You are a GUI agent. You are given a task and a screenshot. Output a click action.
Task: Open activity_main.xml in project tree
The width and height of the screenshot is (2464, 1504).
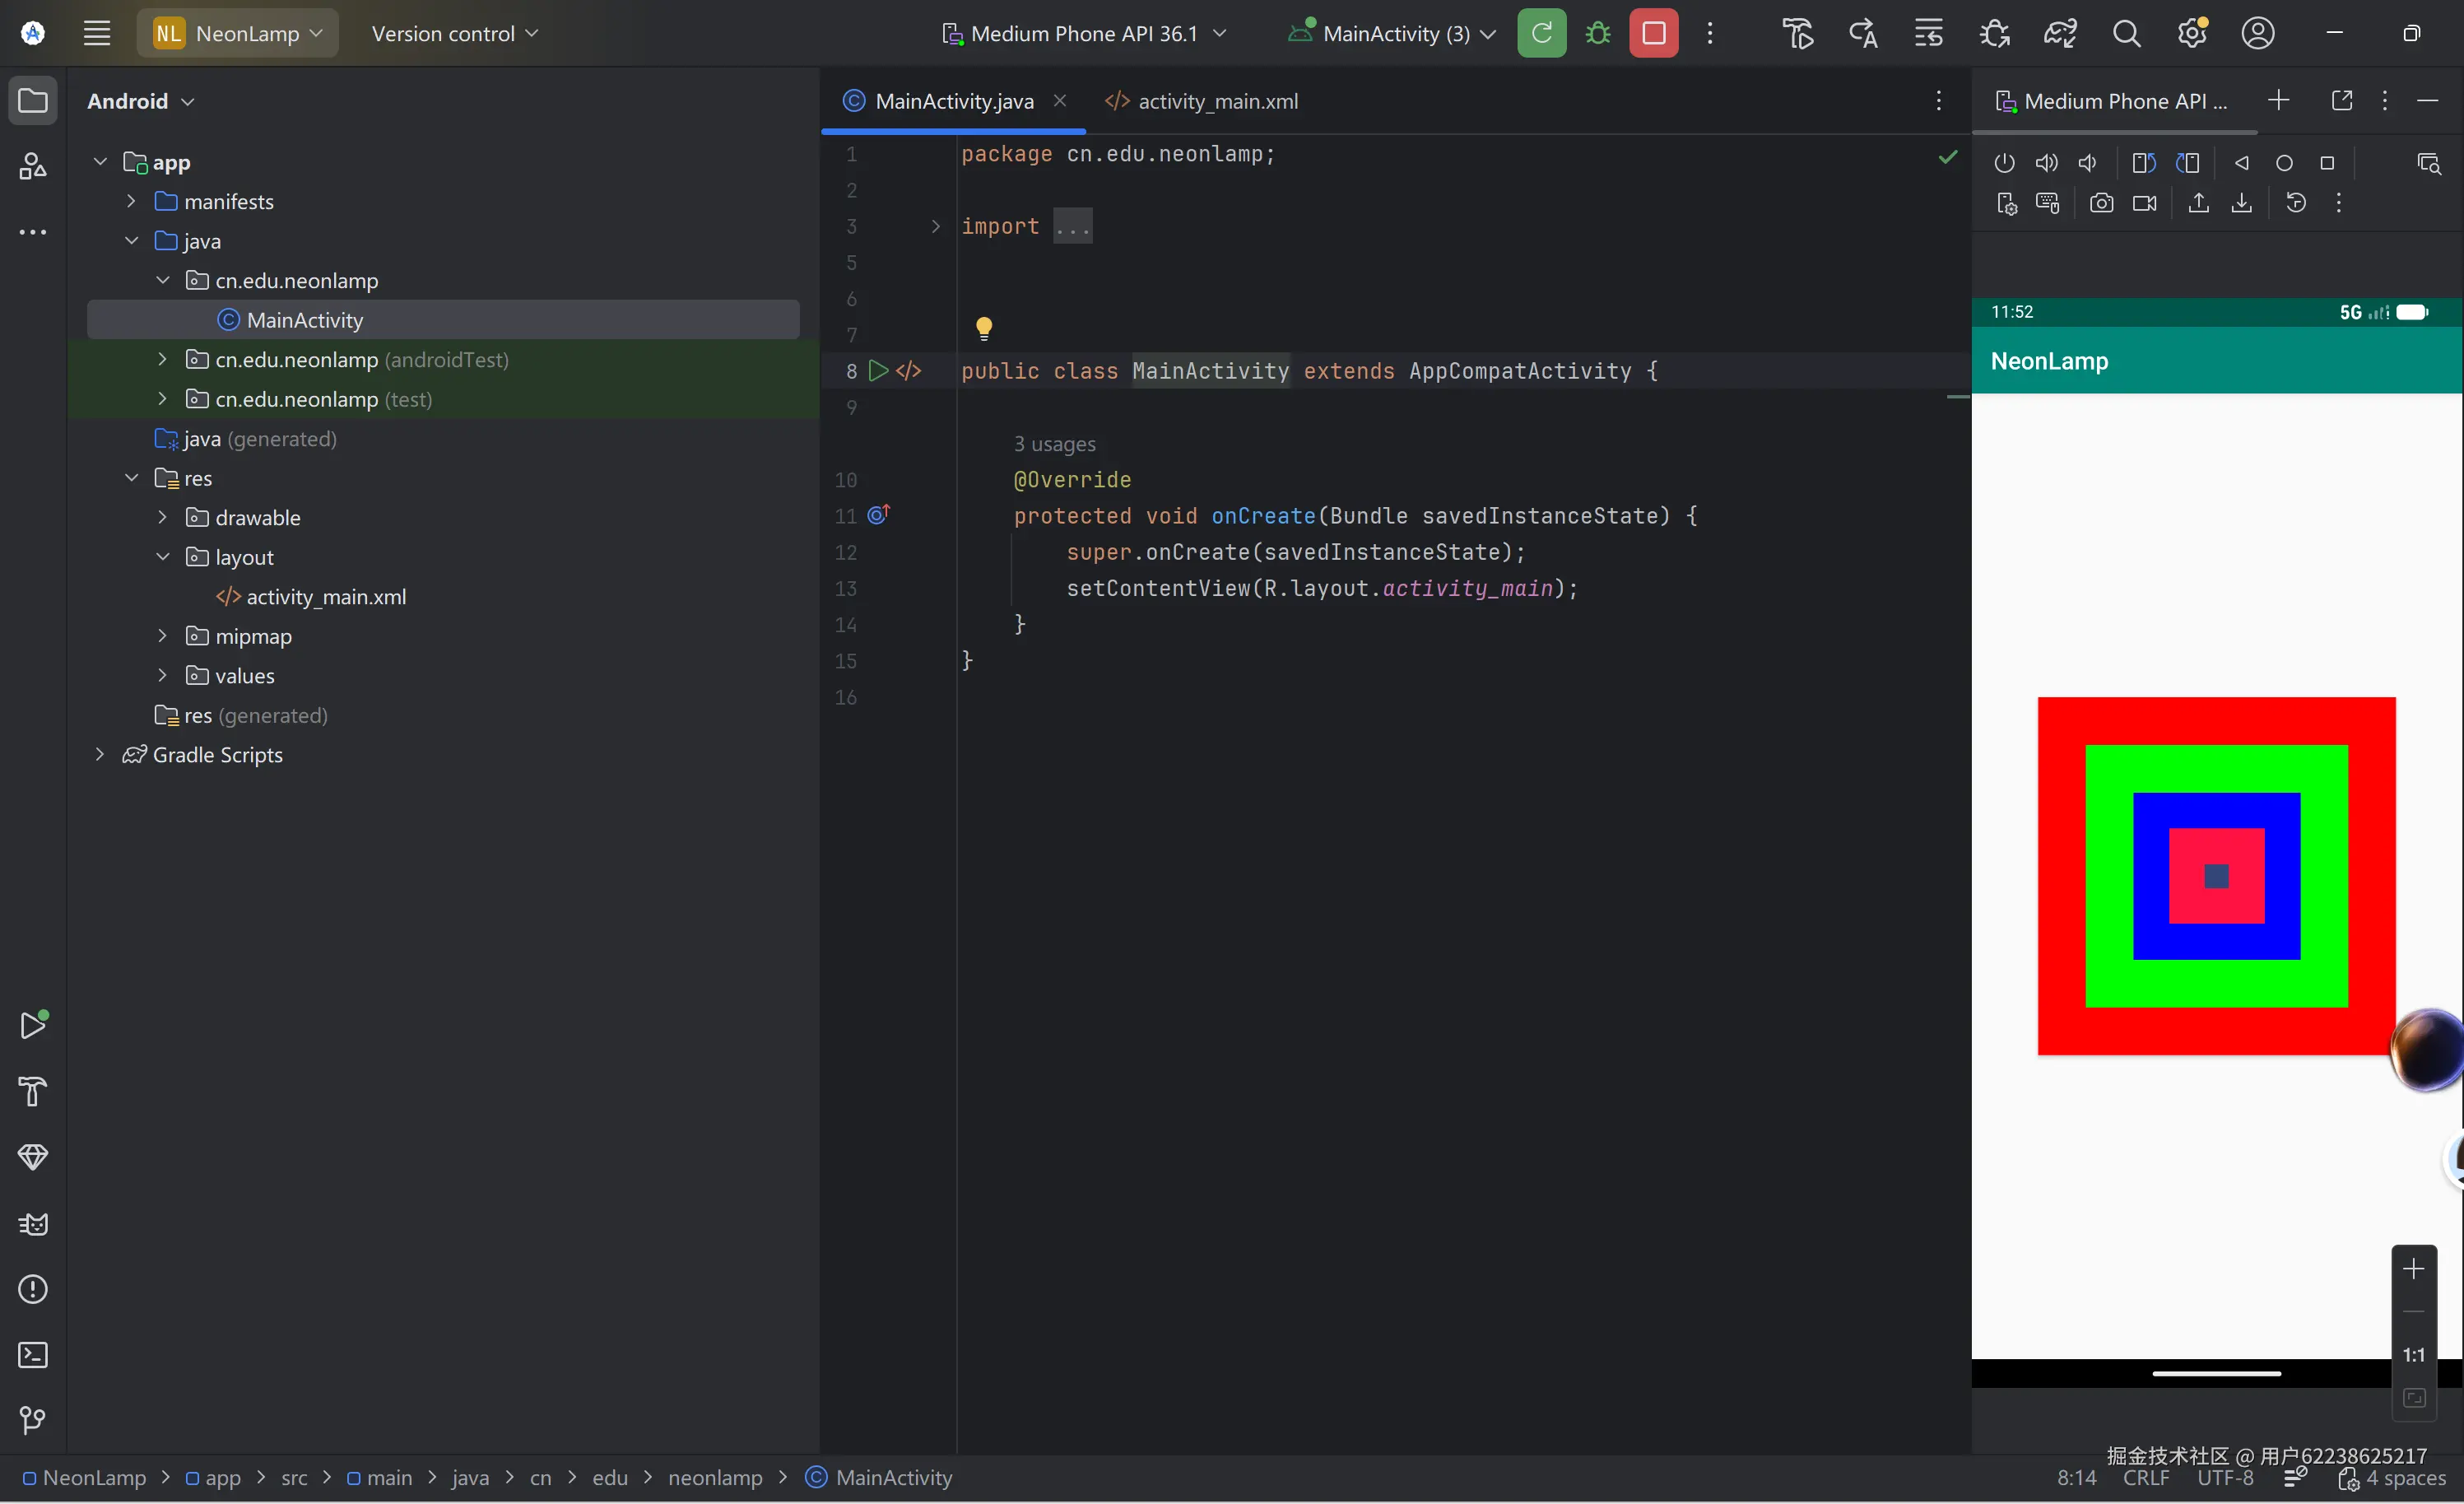click(325, 597)
